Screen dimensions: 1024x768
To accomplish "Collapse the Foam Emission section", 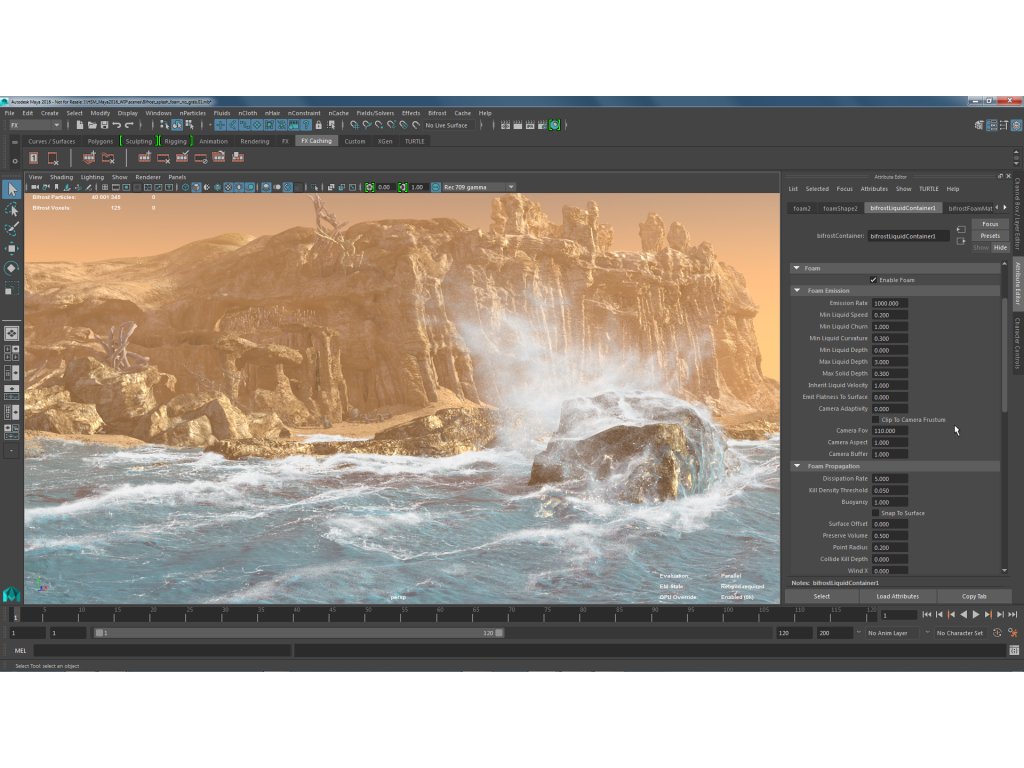I will [x=797, y=291].
